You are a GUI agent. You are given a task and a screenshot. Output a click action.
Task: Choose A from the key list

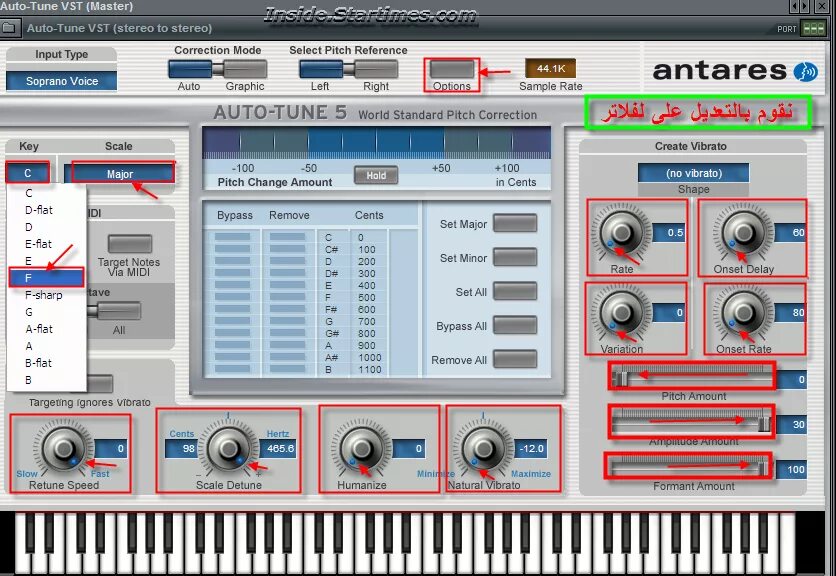click(x=46, y=346)
